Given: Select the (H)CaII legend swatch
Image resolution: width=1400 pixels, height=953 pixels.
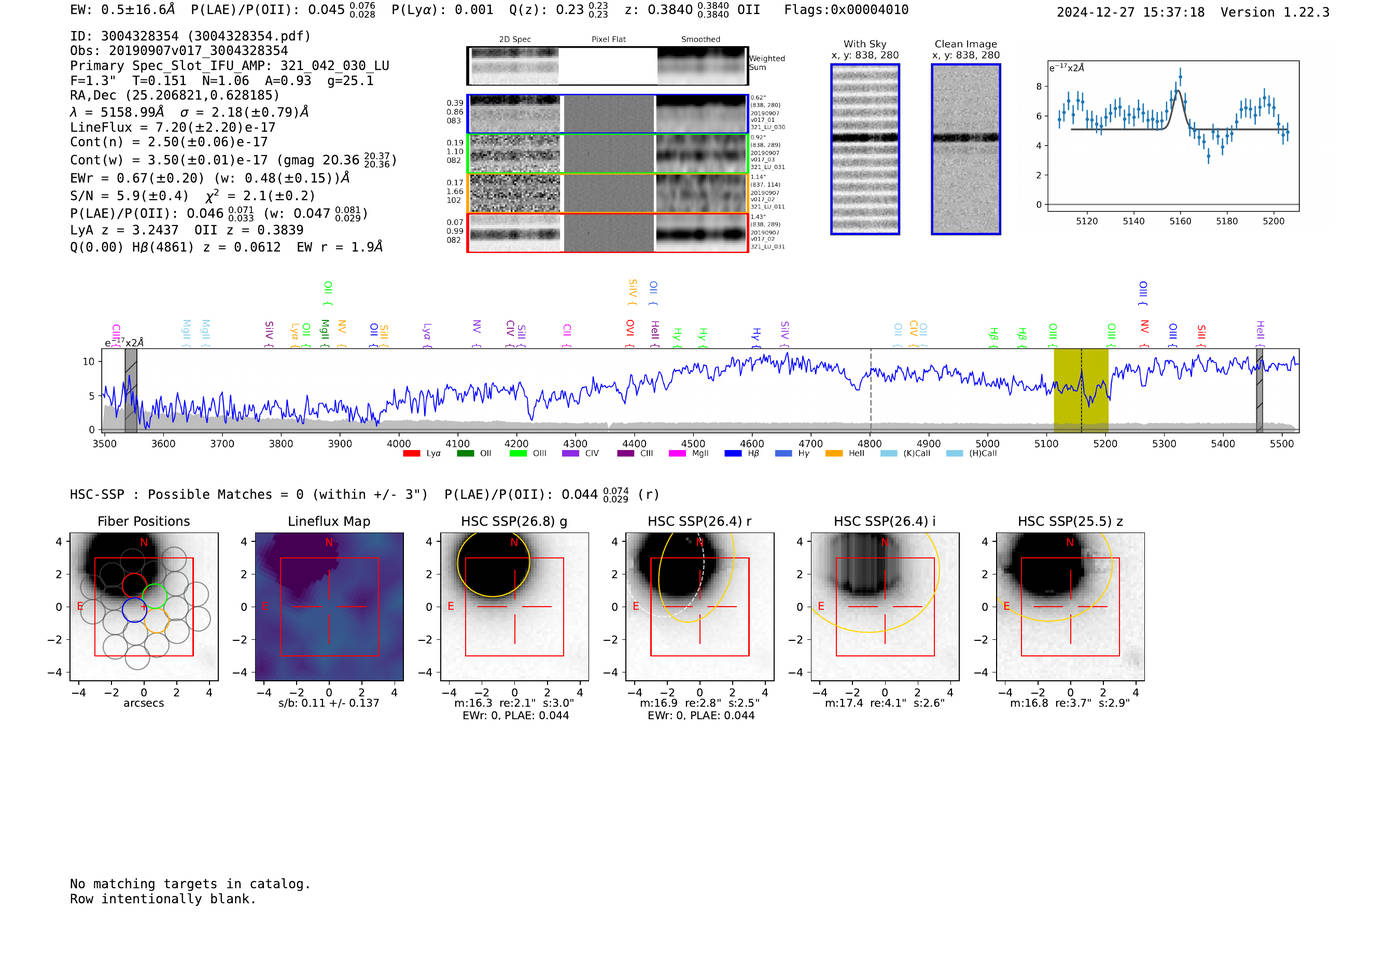Looking at the screenshot, I should pos(954,454).
